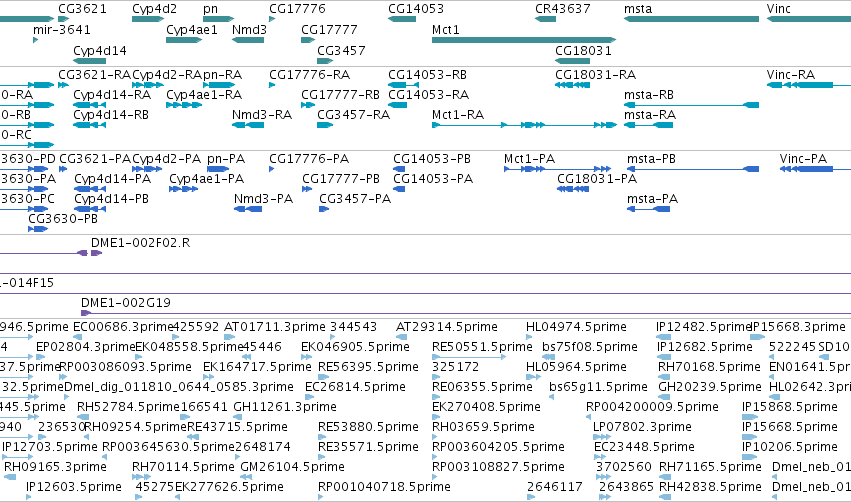The height and width of the screenshot is (502, 851).
Task: Select the EC23448.5prime EST label
Action: (x=644, y=447)
